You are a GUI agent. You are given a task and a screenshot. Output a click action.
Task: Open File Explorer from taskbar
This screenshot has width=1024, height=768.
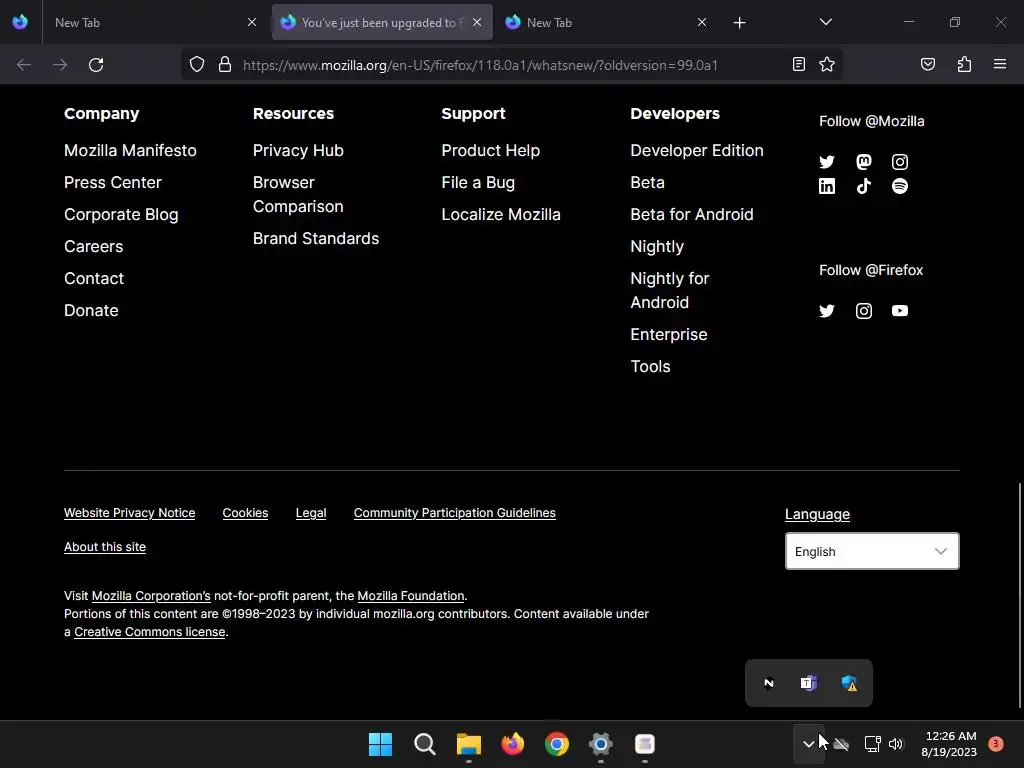point(468,744)
